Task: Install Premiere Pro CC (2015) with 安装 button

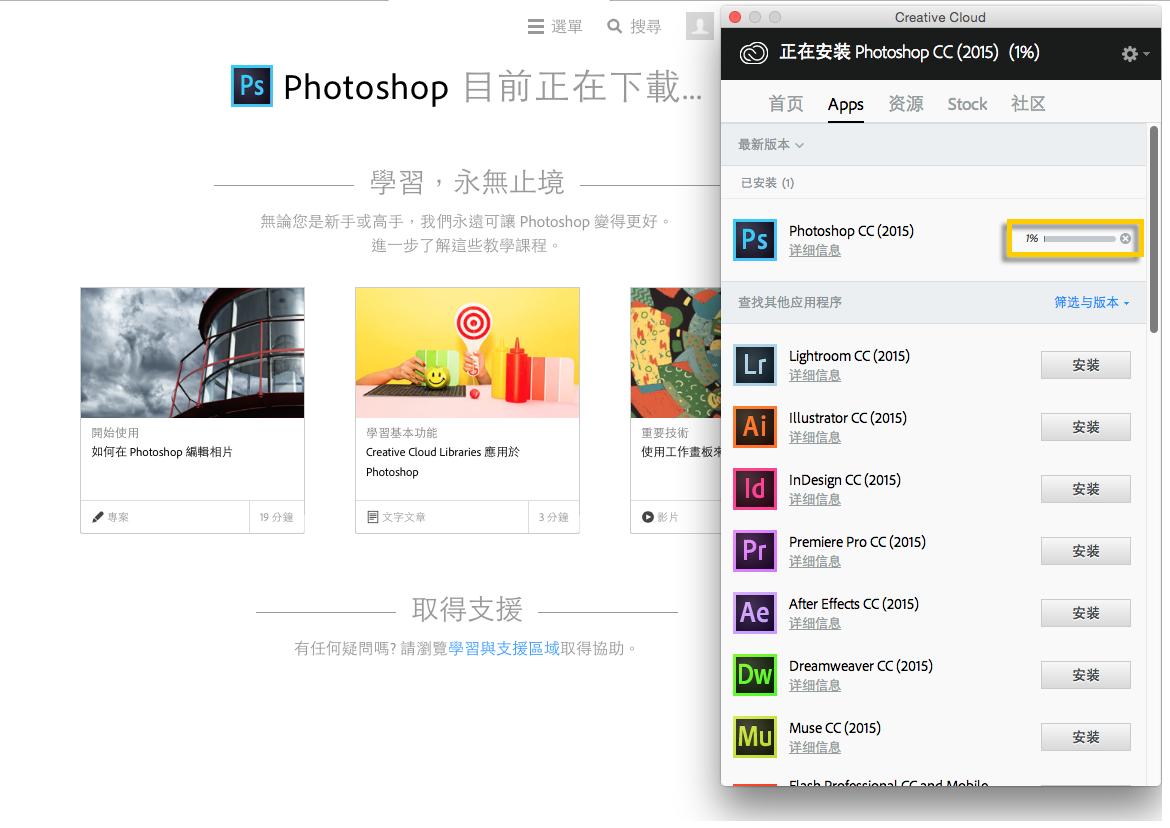Action: (x=1086, y=551)
